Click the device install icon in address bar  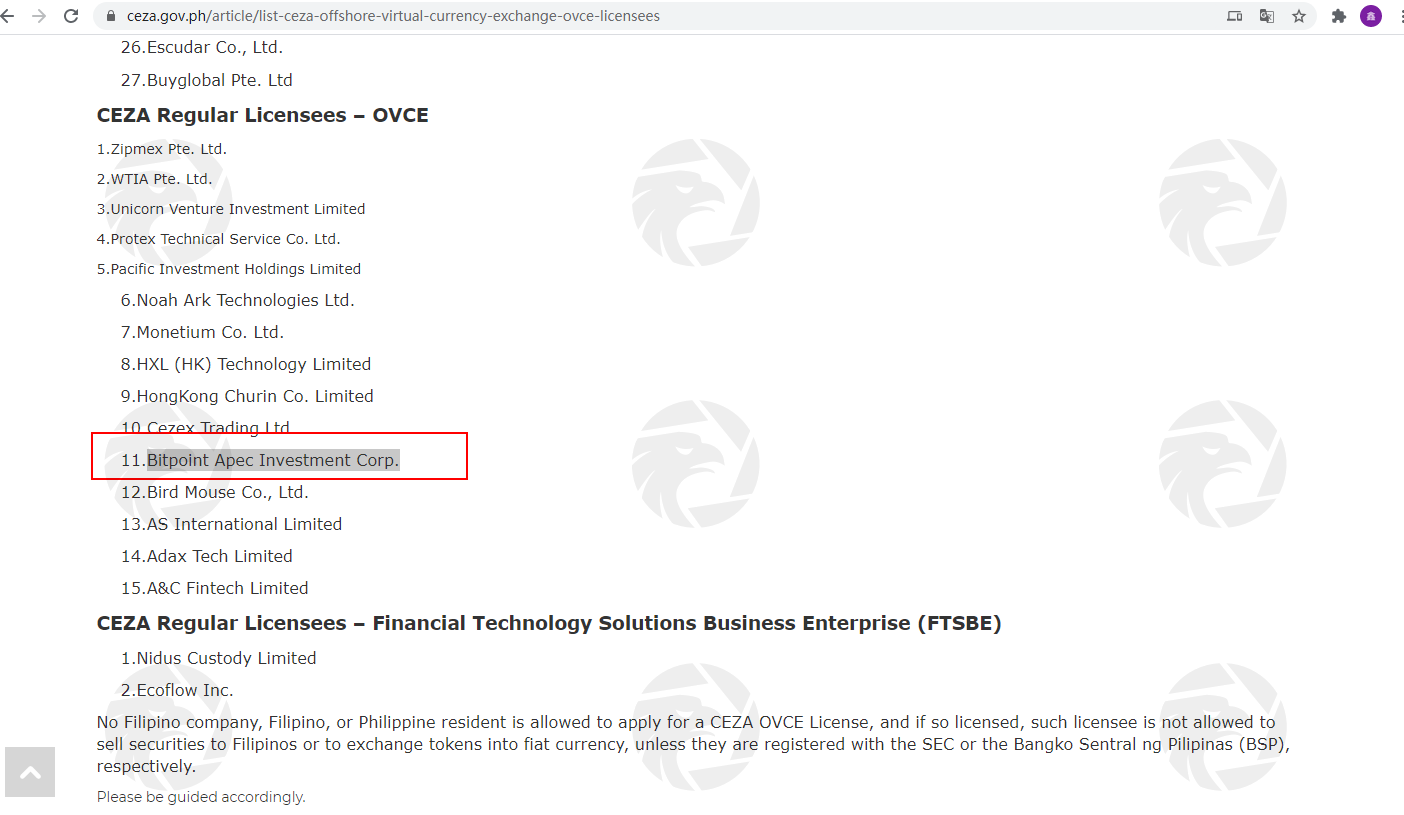pos(1235,16)
